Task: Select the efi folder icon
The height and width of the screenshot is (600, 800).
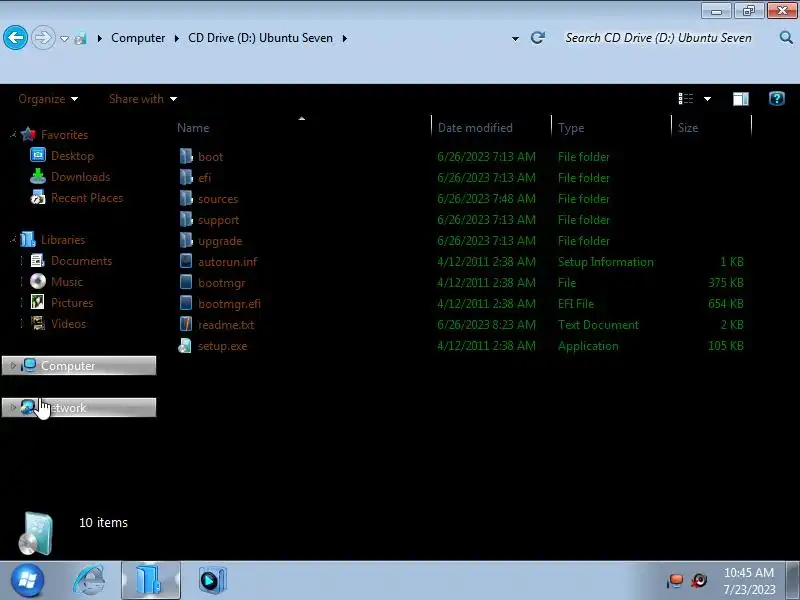Action: coord(186,177)
